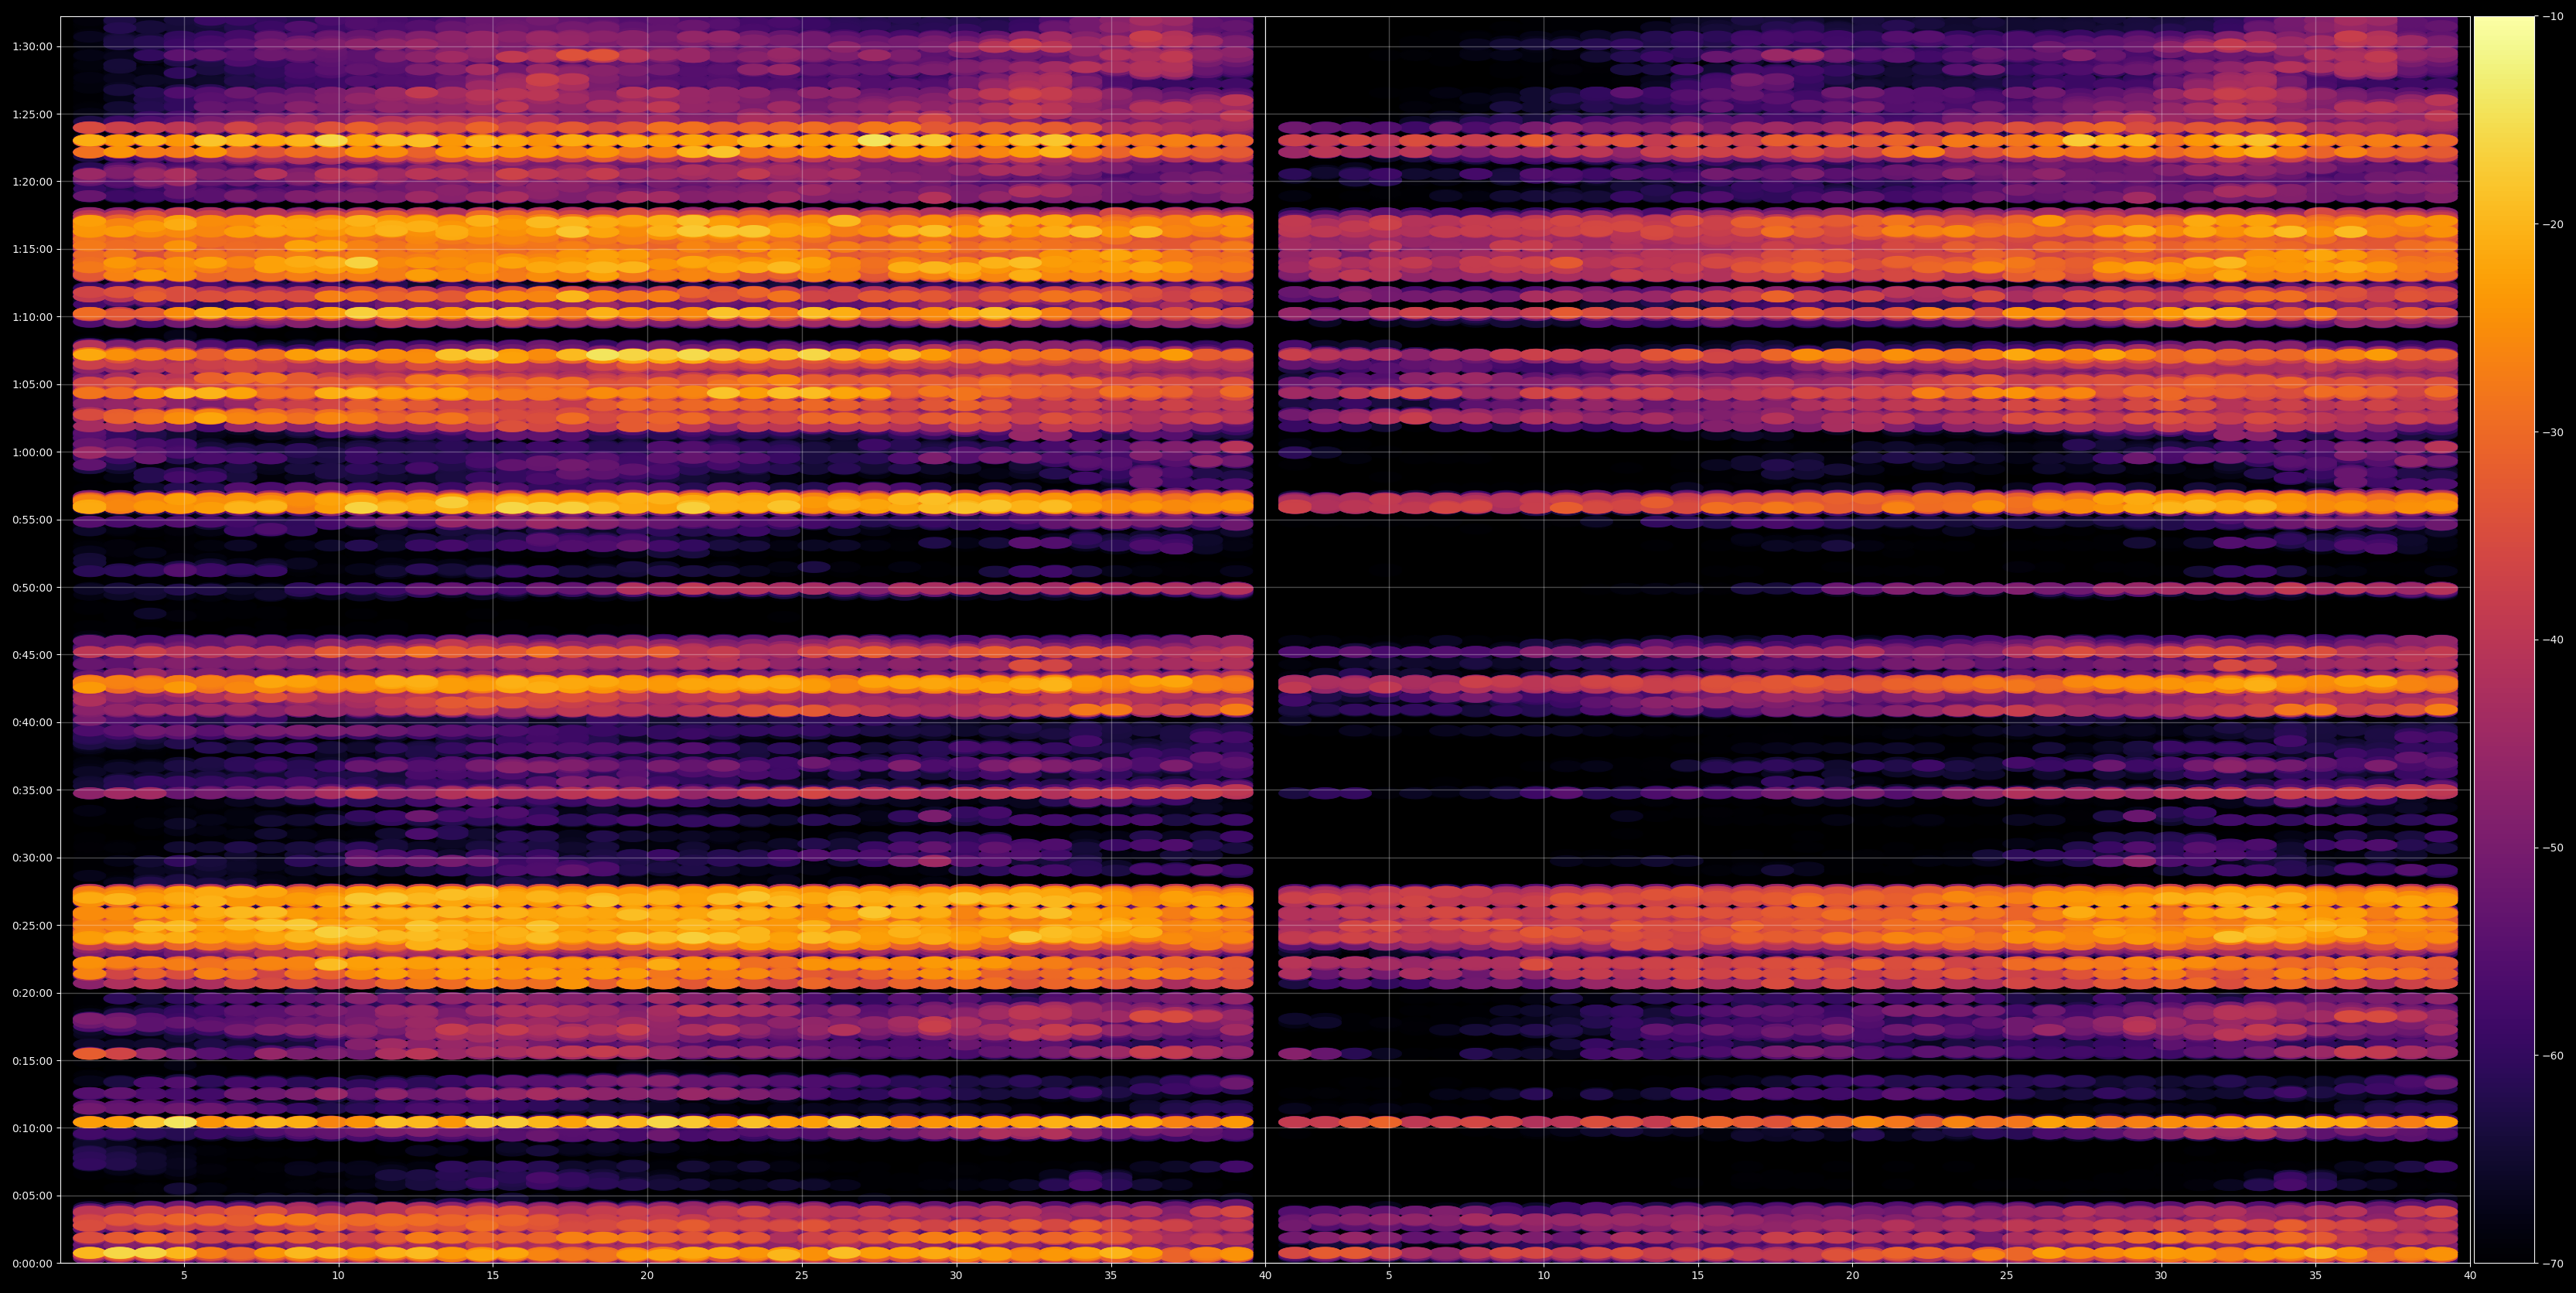Viewport: 2576px width, 1293px height.
Task: Click the 0:25:00 time axis label
Action: [33, 925]
